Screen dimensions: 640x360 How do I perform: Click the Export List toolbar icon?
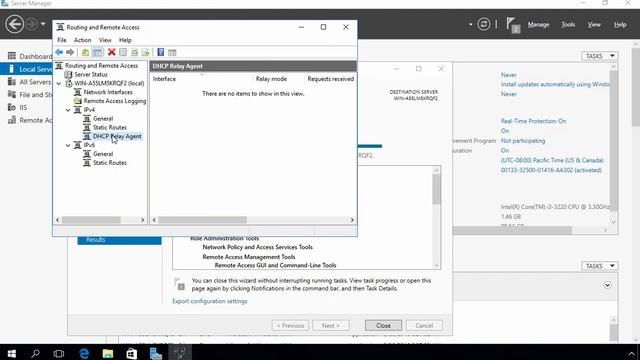pos(145,52)
